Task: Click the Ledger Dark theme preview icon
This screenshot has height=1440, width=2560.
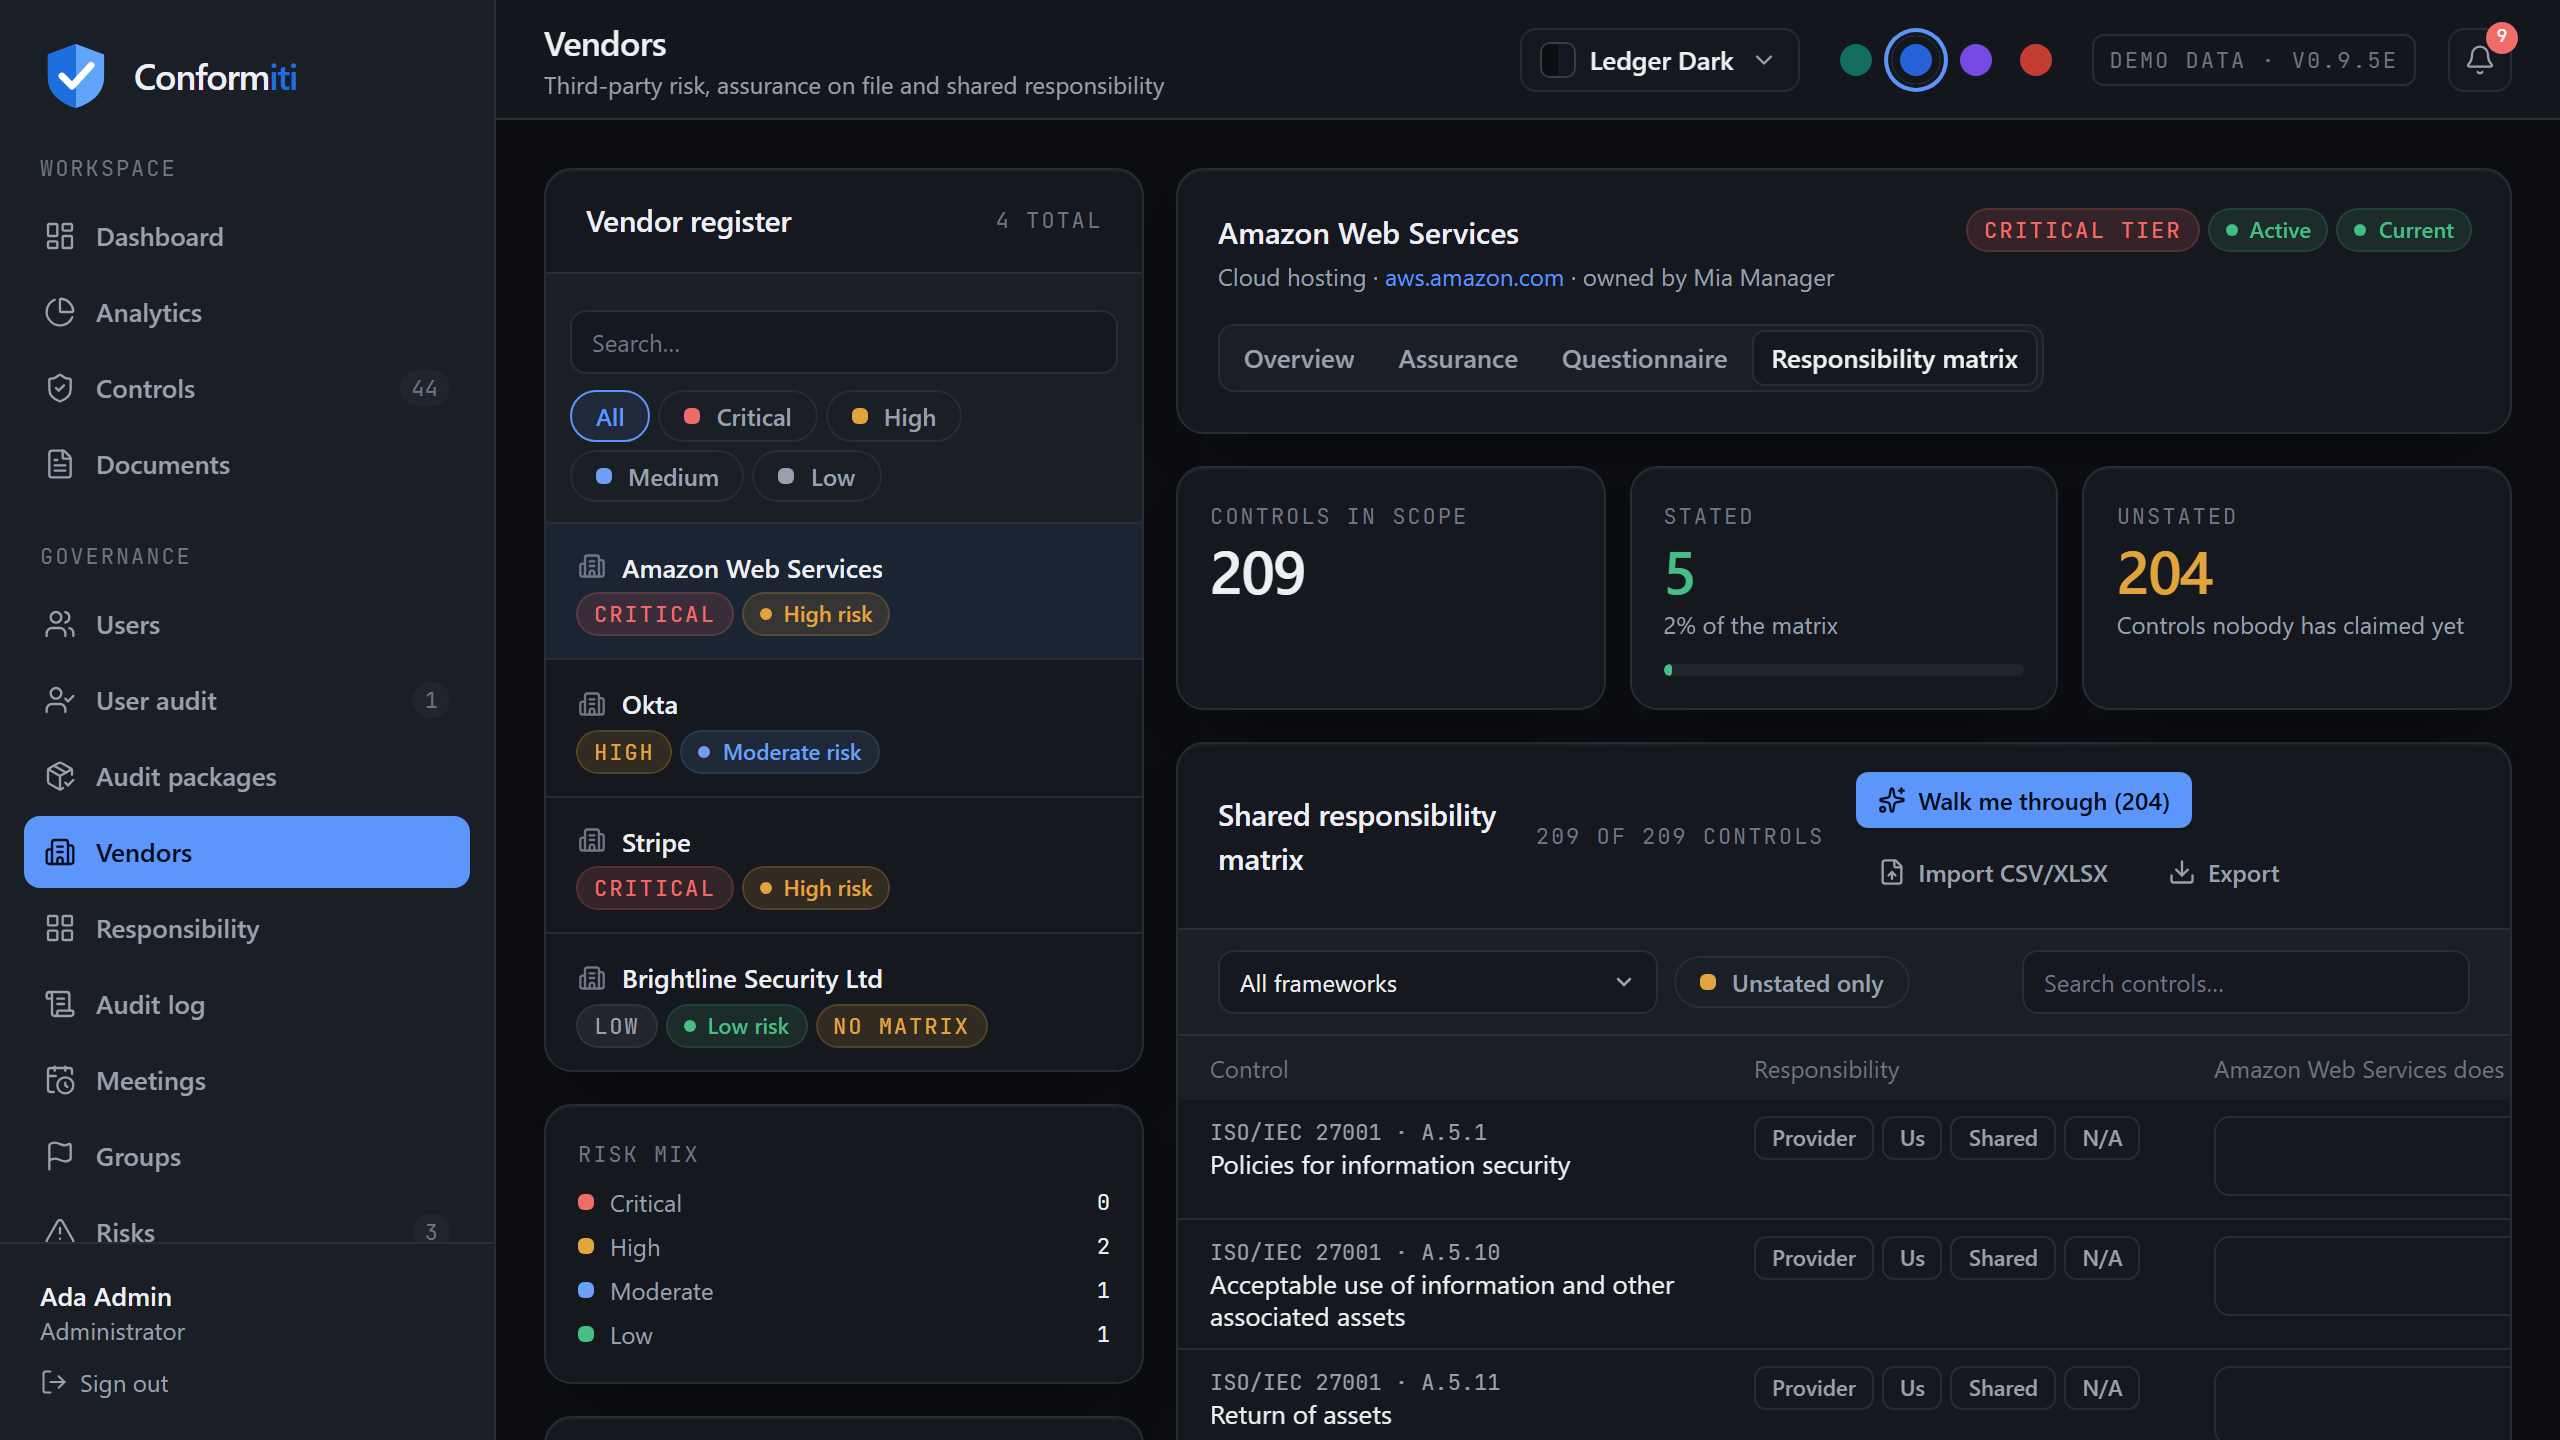Action: pos(1558,60)
